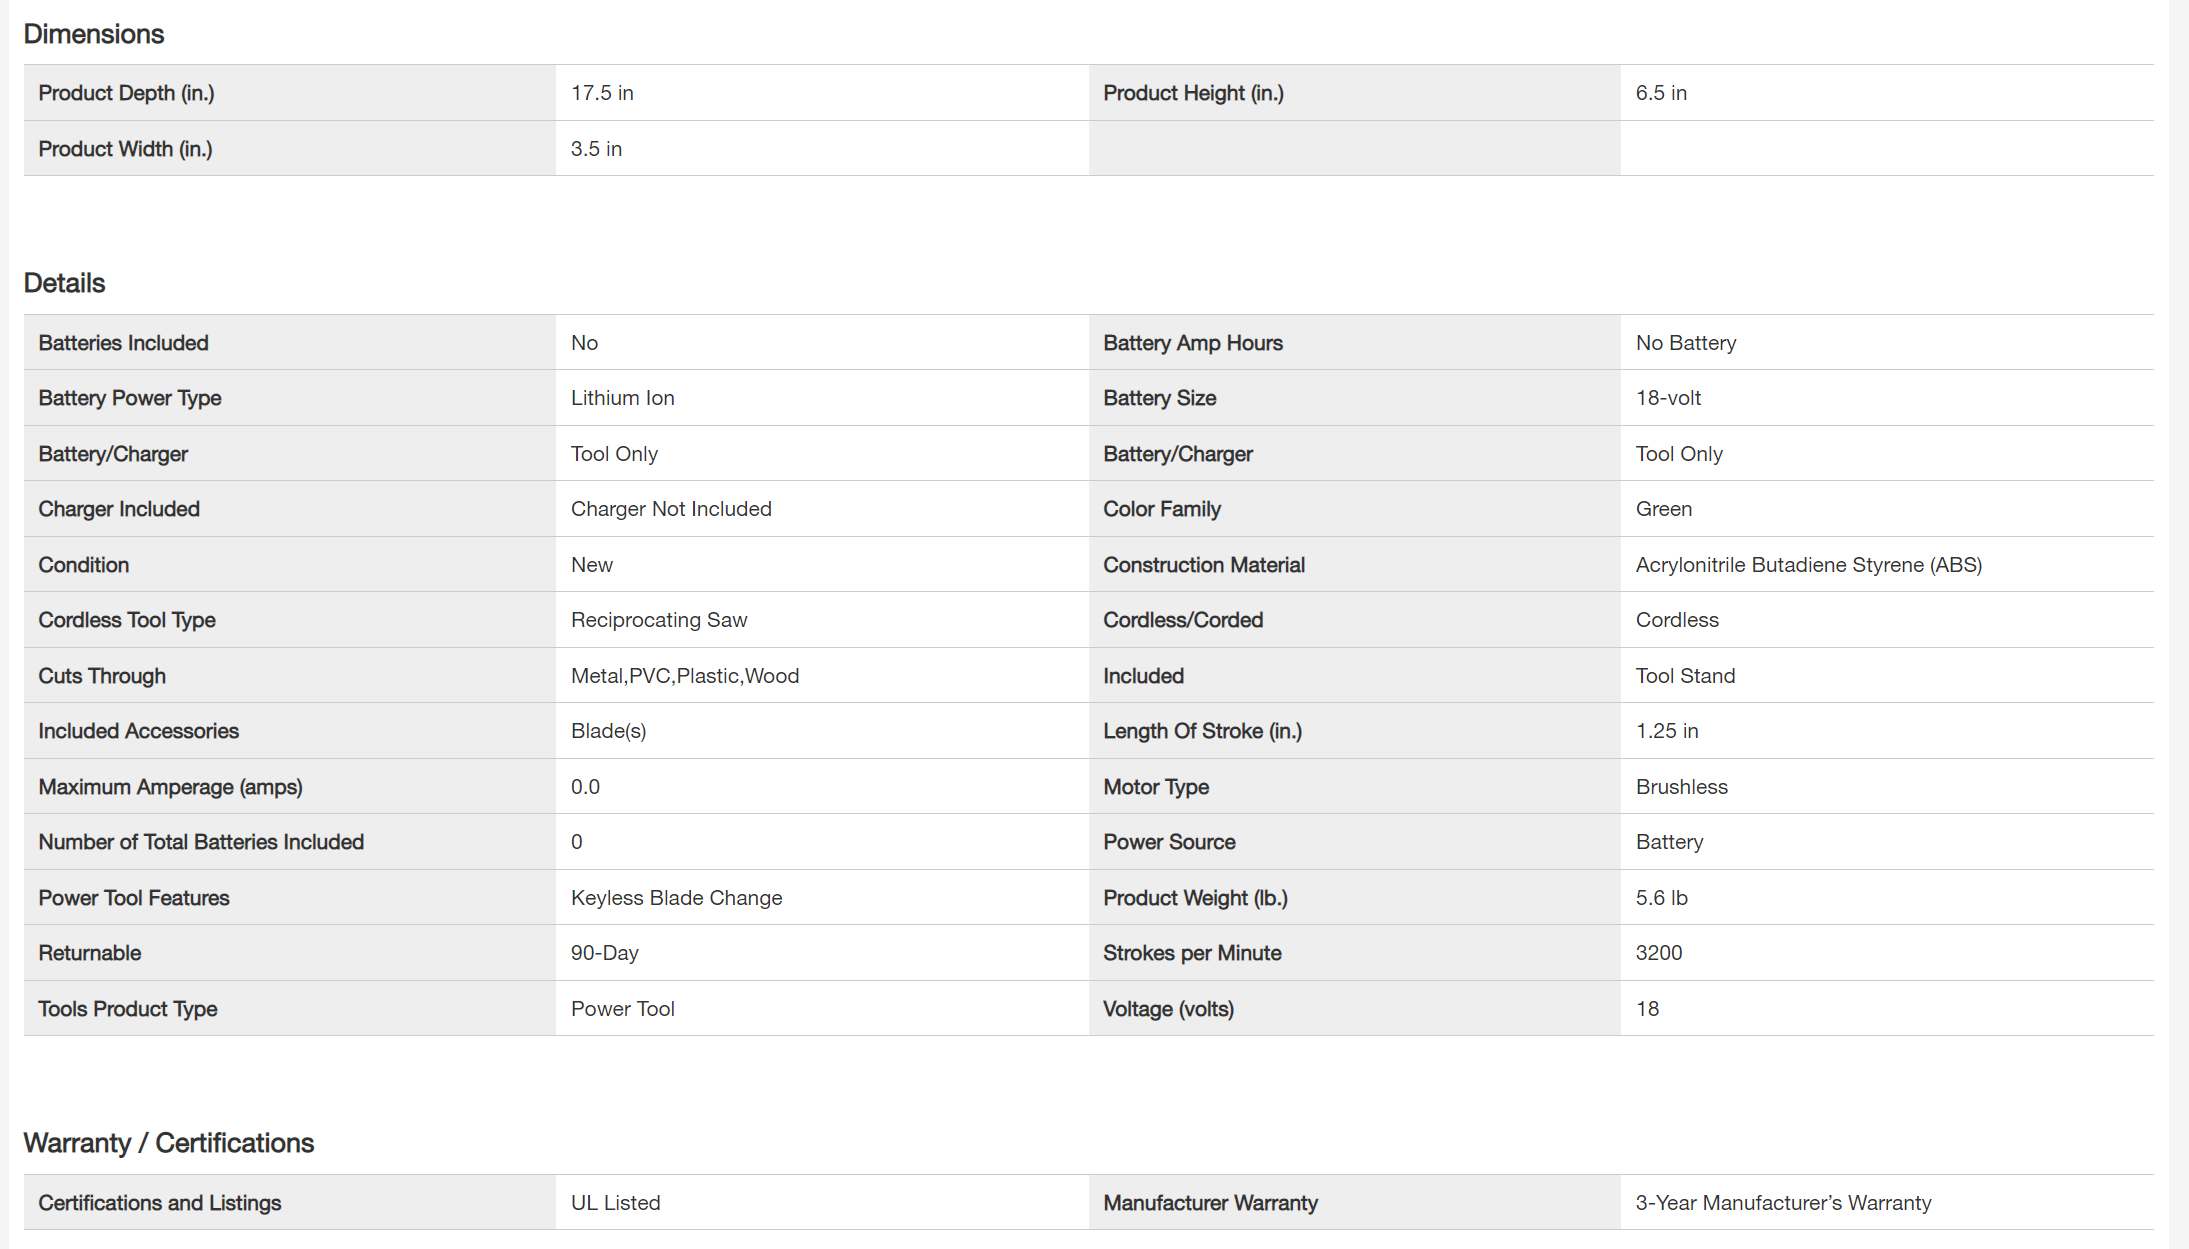
Task: Click the Metal,PVC,Plastic,Wood value
Action: (x=684, y=676)
